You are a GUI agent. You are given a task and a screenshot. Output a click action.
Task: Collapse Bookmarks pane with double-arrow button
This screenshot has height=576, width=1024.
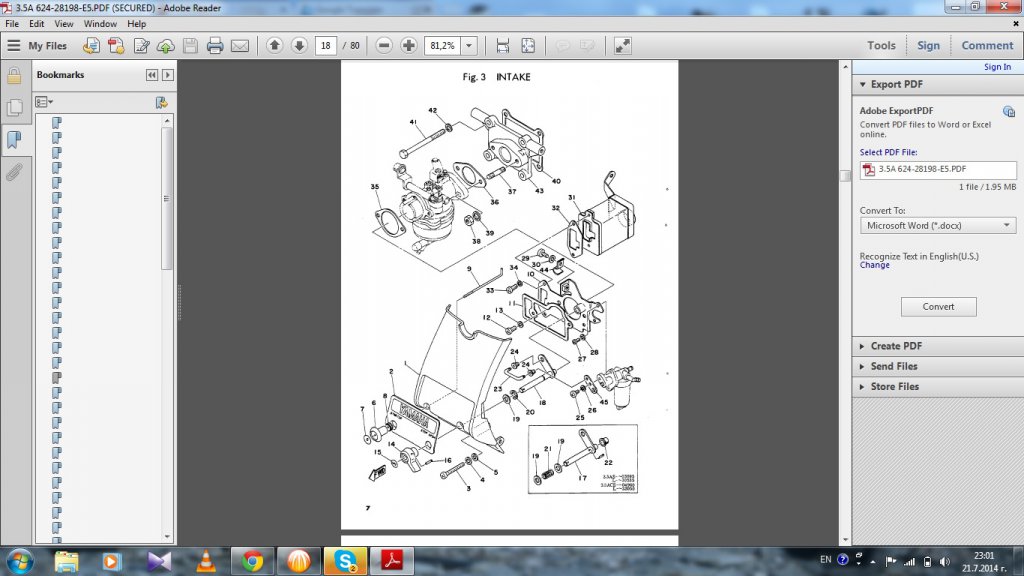click(152, 75)
